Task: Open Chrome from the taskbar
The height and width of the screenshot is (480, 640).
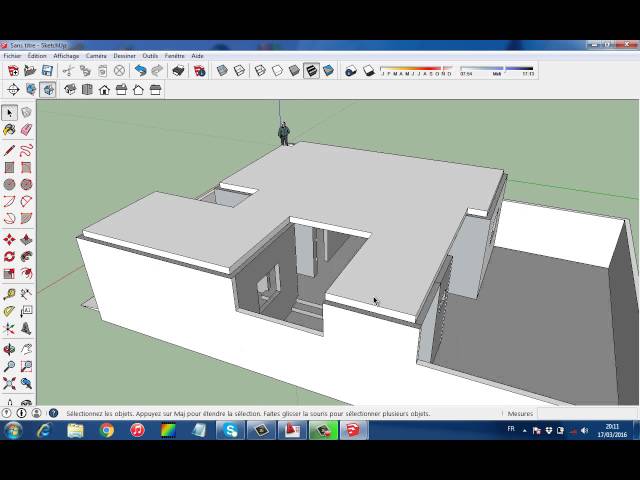Action: click(x=106, y=430)
